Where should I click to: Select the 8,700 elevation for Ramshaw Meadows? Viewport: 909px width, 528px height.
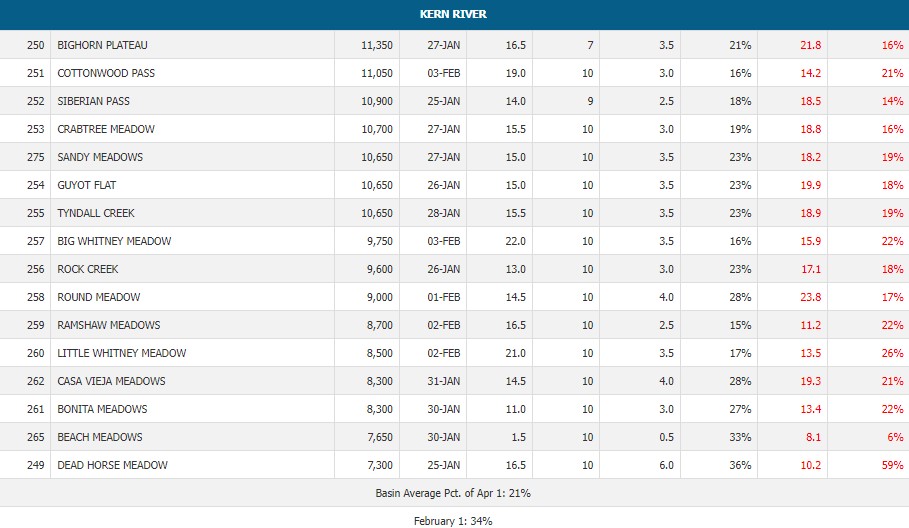379,325
